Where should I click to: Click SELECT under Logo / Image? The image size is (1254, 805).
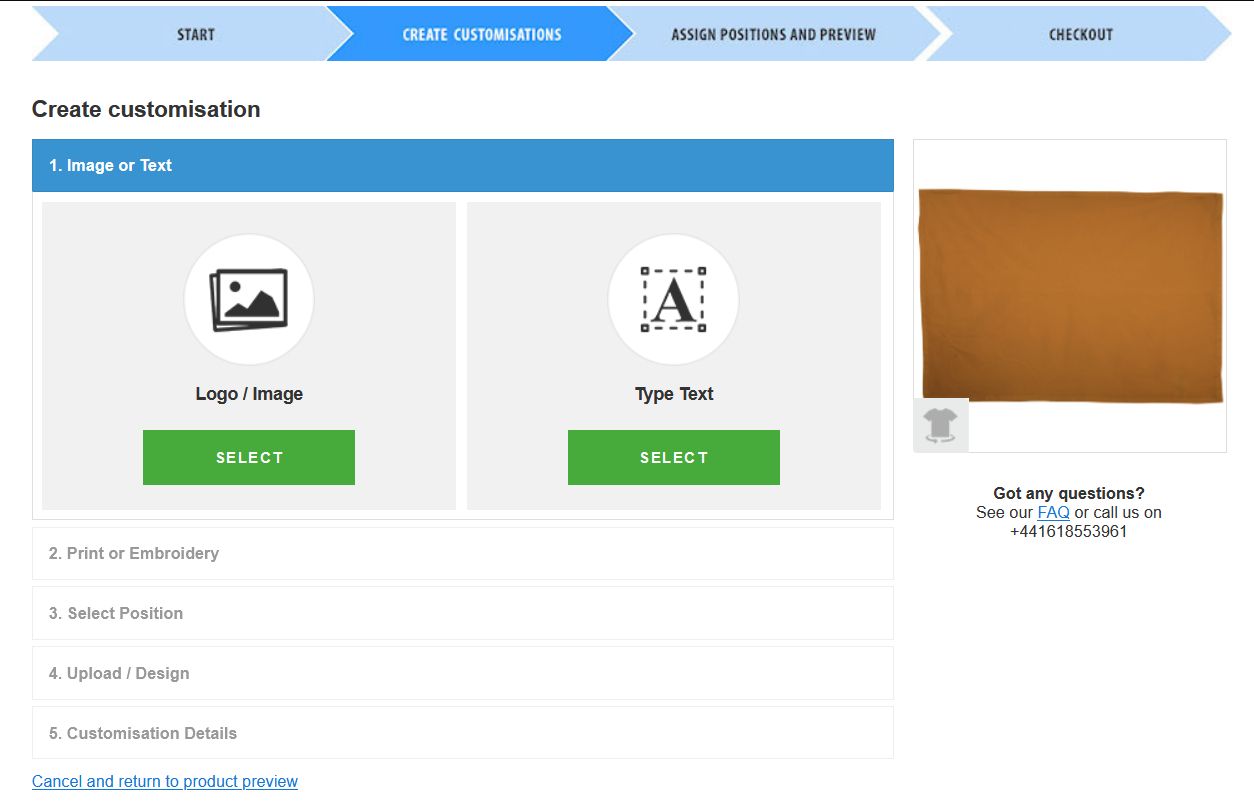coord(248,457)
